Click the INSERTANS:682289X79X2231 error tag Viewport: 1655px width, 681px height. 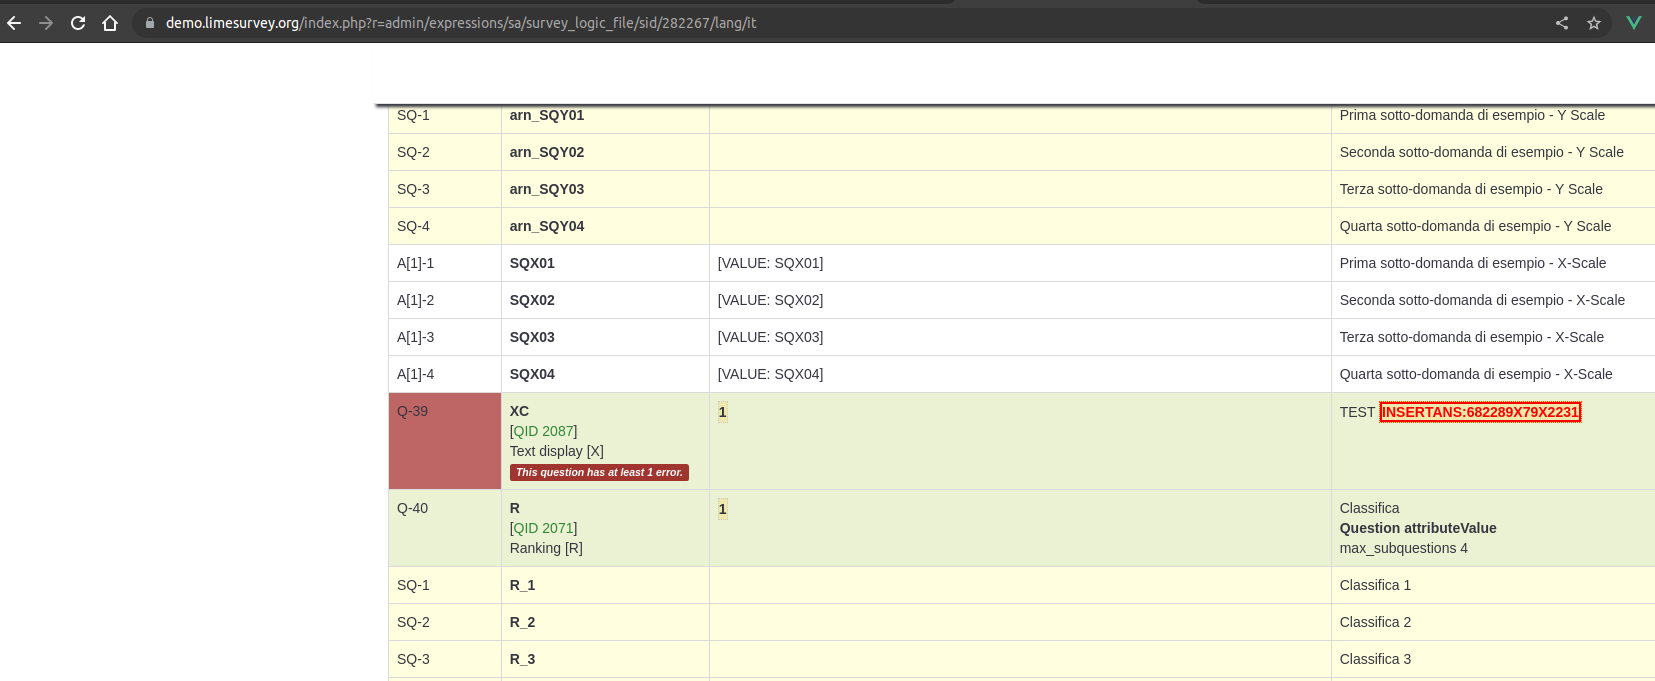coord(1480,412)
